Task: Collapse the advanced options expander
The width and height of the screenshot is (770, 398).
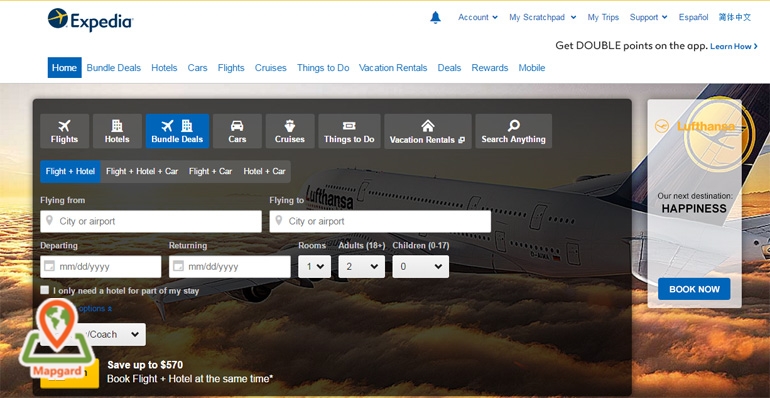Action: pyautogui.click(x=95, y=309)
